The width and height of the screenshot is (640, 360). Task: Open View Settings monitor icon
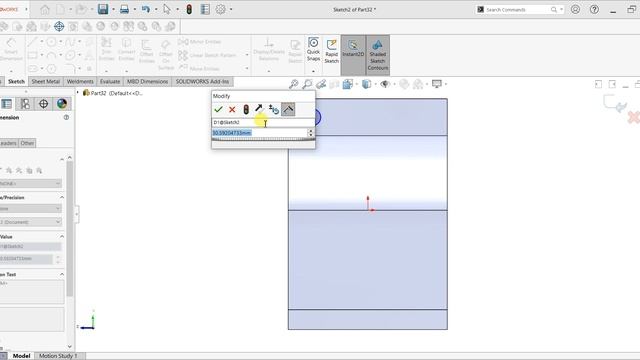tap(437, 84)
